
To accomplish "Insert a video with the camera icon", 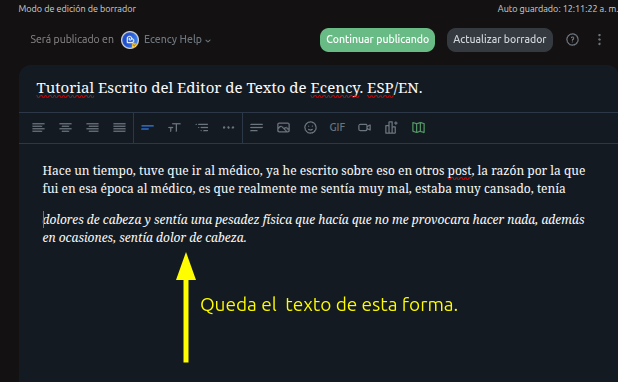I will coord(365,128).
